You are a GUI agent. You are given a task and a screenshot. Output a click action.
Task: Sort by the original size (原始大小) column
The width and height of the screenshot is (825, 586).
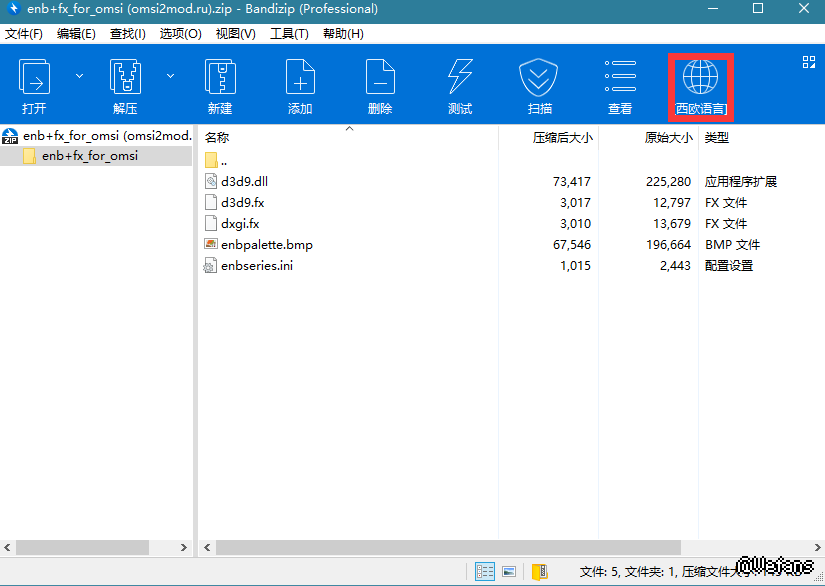pos(668,138)
